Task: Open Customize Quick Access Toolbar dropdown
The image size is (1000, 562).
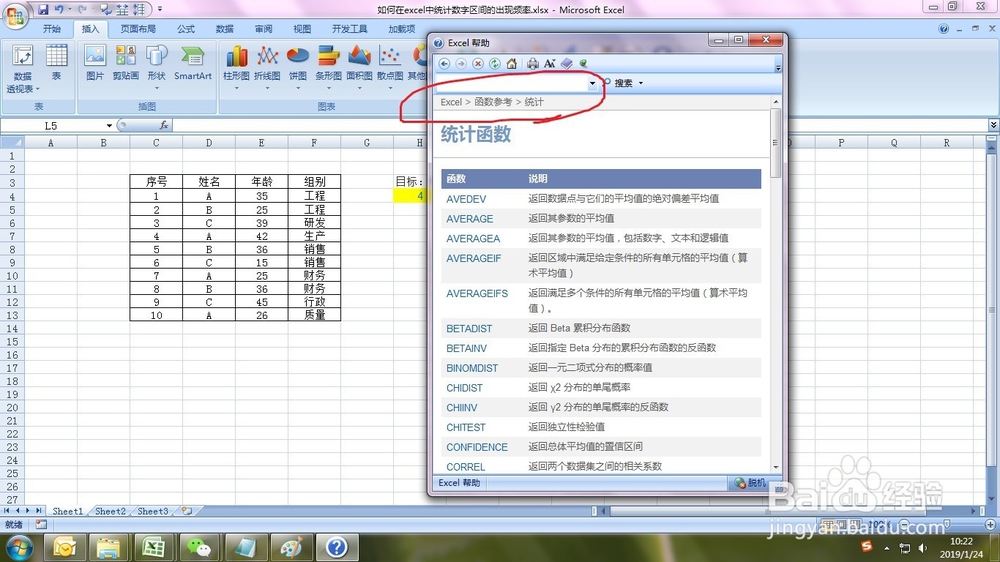Action: 160,9
